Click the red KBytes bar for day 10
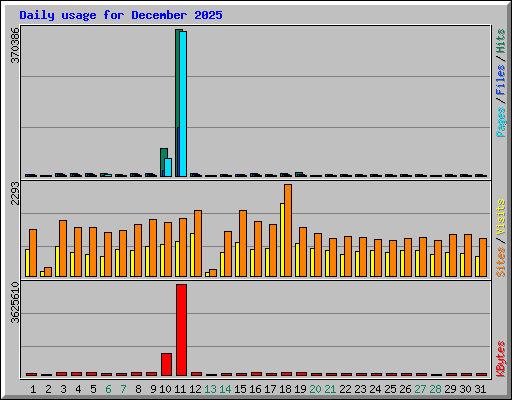 click(x=166, y=364)
